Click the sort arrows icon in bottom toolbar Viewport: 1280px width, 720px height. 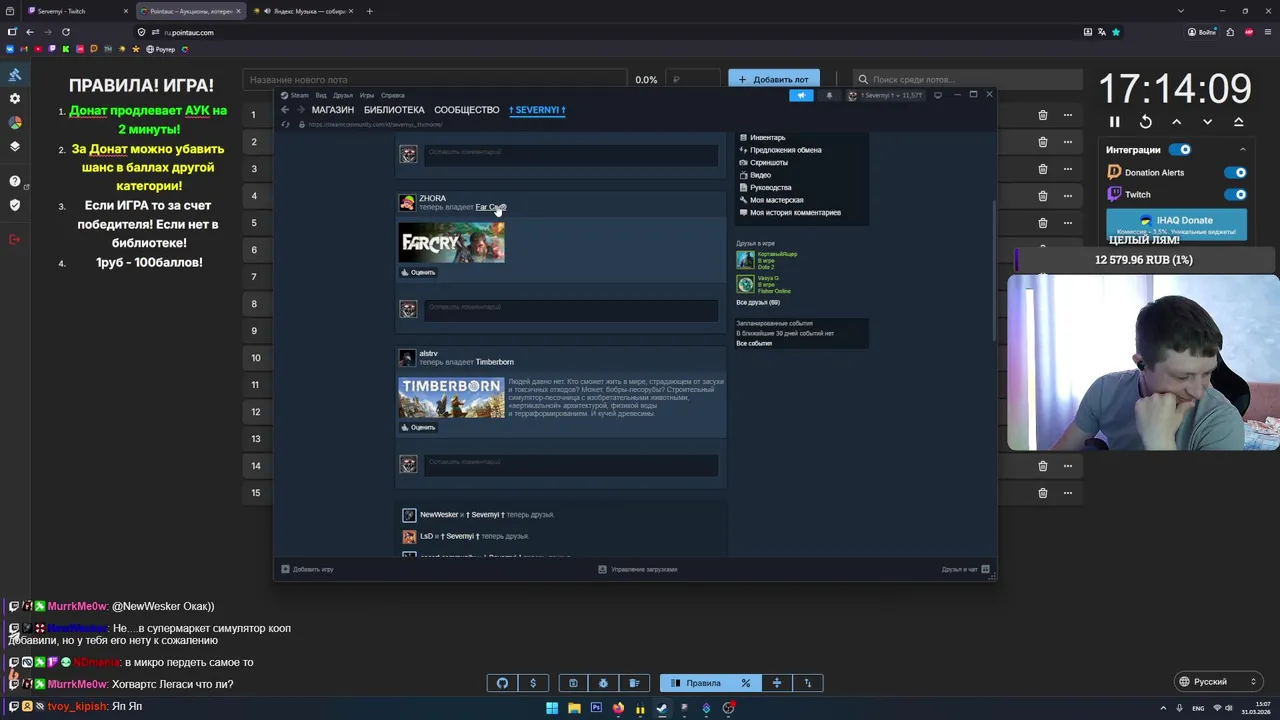pyautogui.click(x=808, y=683)
